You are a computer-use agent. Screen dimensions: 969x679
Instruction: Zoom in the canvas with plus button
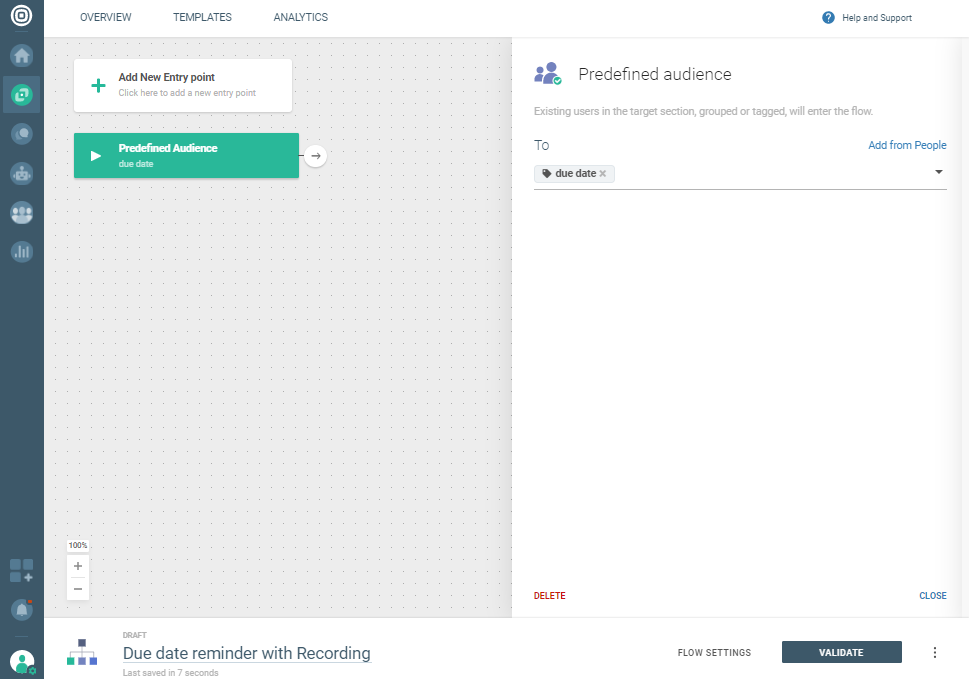click(78, 566)
